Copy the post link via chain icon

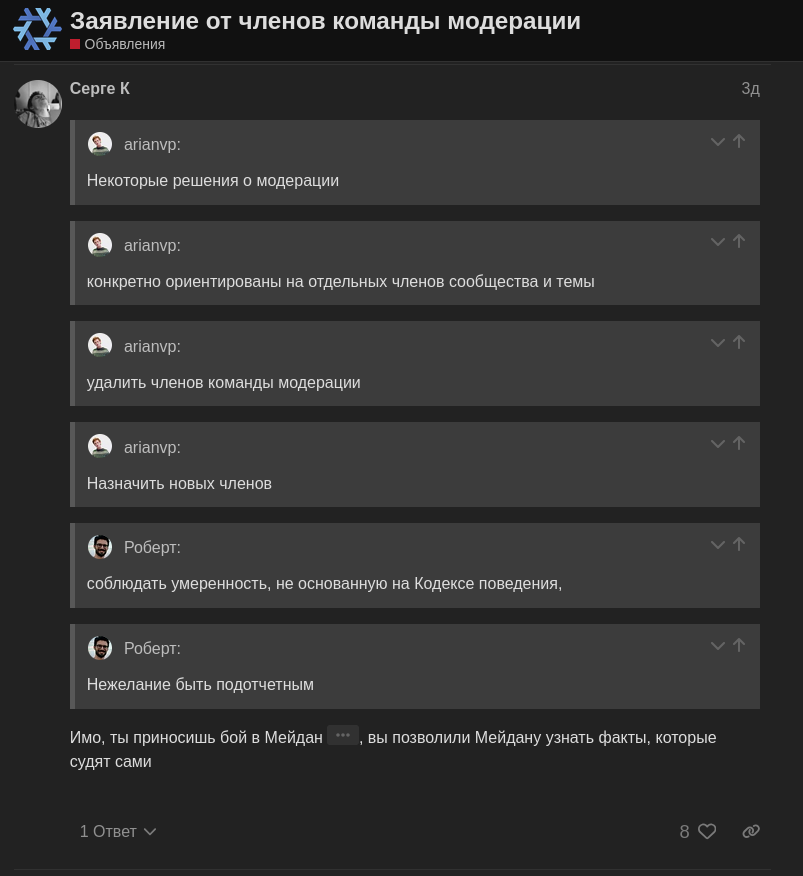click(751, 832)
